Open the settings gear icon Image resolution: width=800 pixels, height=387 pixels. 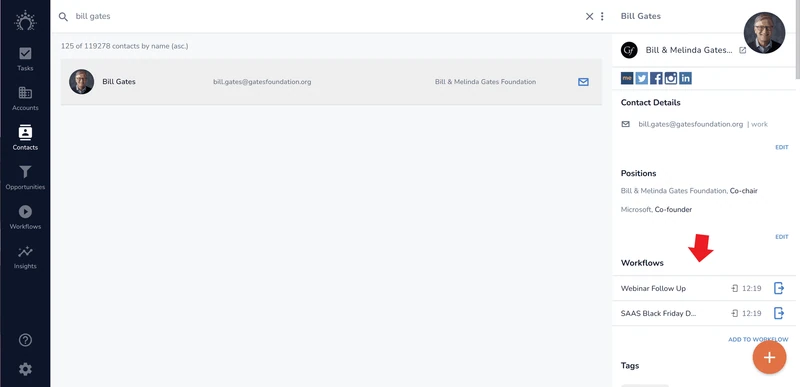tap(25, 369)
